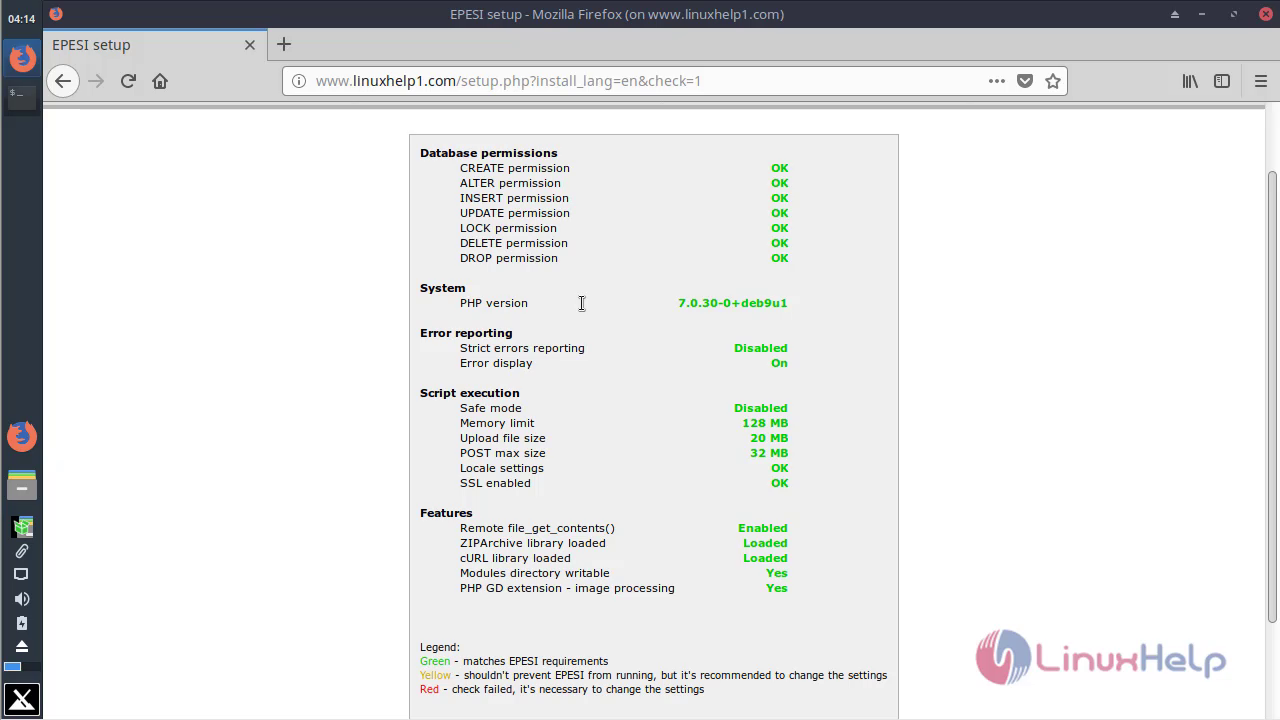The height and width of the screenshot is (720, 1280).
Task: Click the display screen tray icon
Action: [x=22, y=575]
